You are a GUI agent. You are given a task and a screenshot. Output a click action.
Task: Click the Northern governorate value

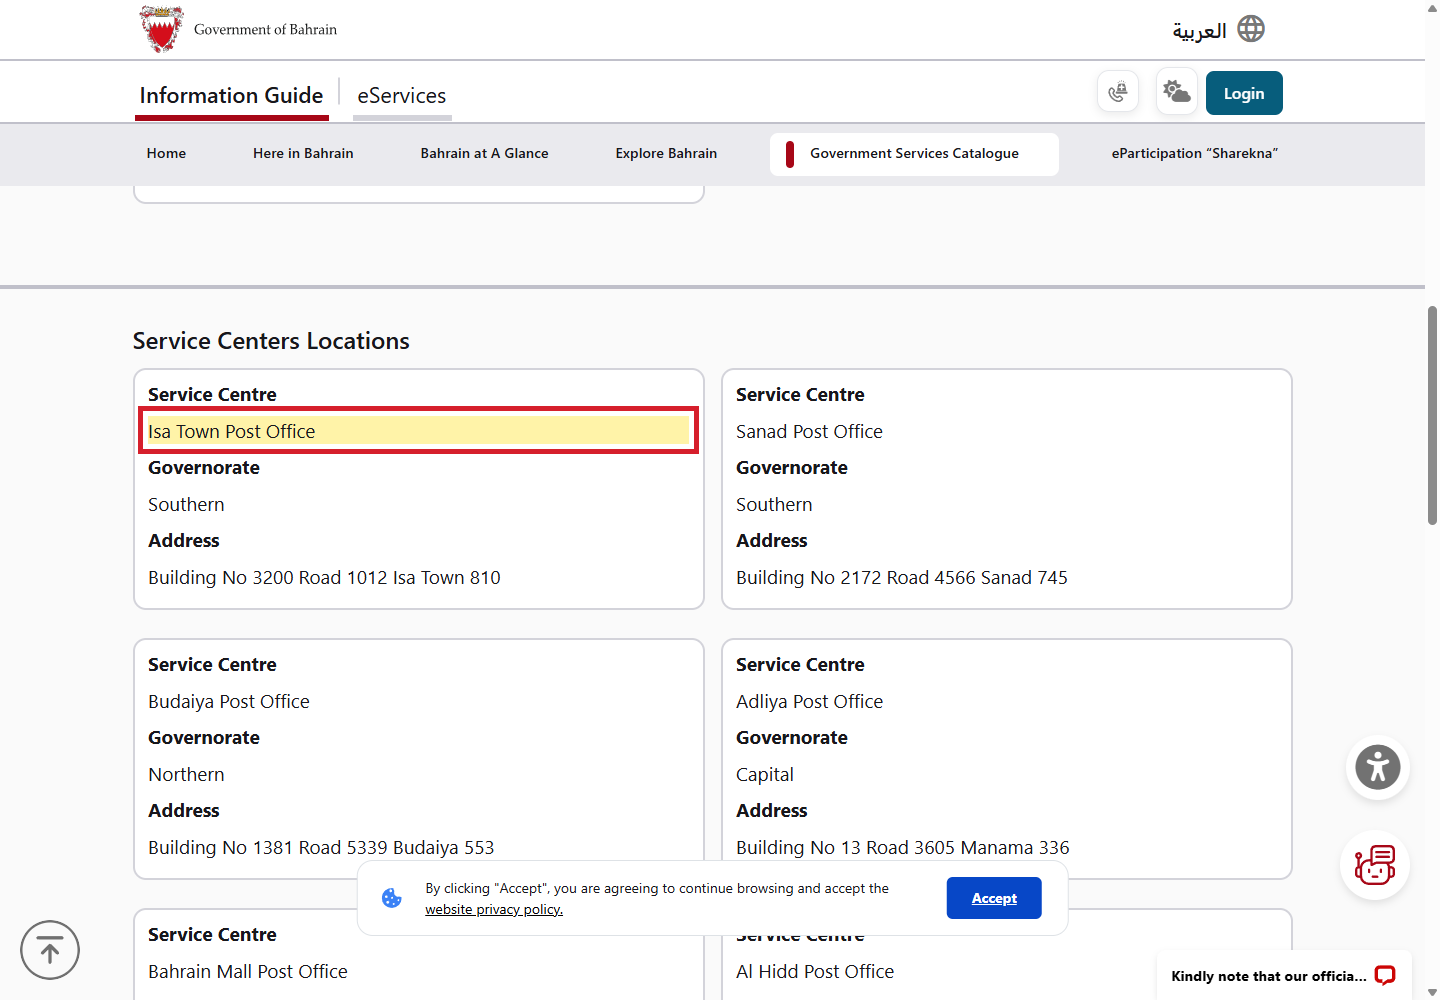(186, 774)
